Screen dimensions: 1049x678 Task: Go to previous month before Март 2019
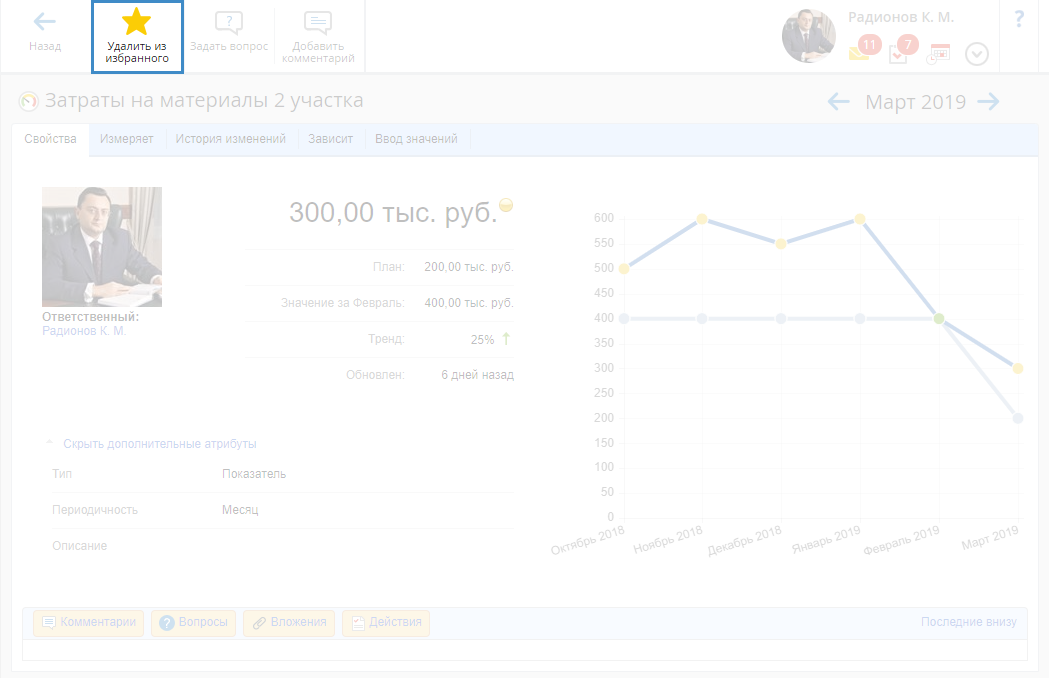[838, 101]
